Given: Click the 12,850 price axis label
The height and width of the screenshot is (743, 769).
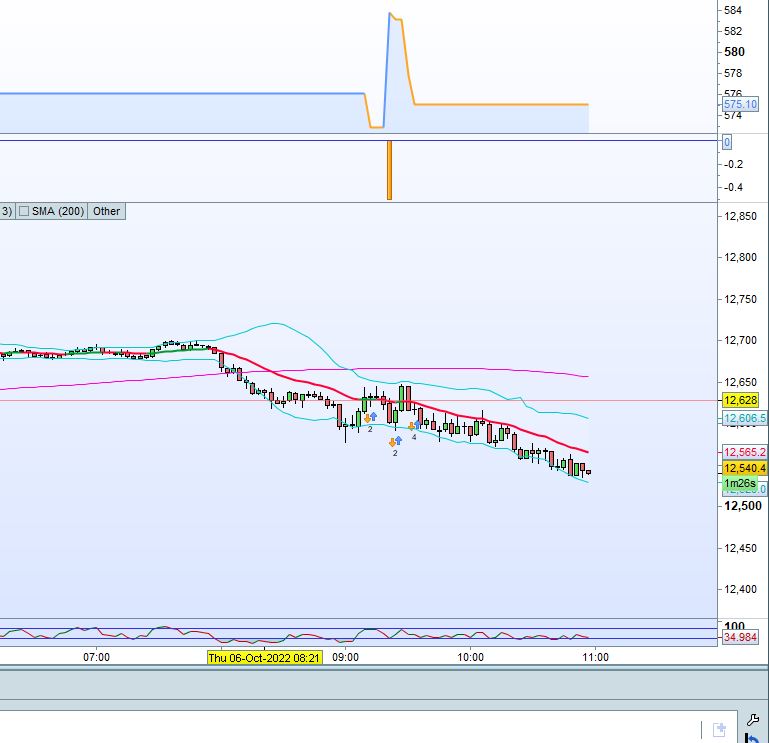Looking at the screenshot, I should click(x=741, y=216).
